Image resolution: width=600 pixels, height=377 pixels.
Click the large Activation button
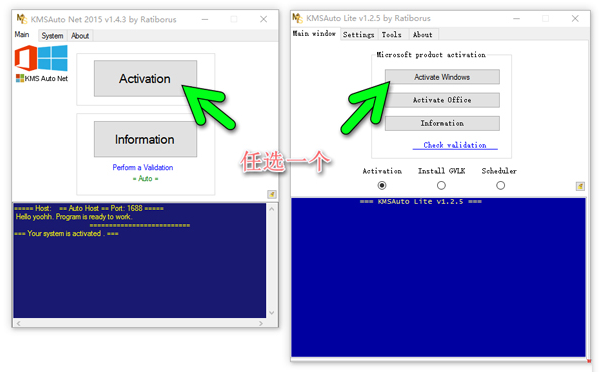(x=145, y=78)
